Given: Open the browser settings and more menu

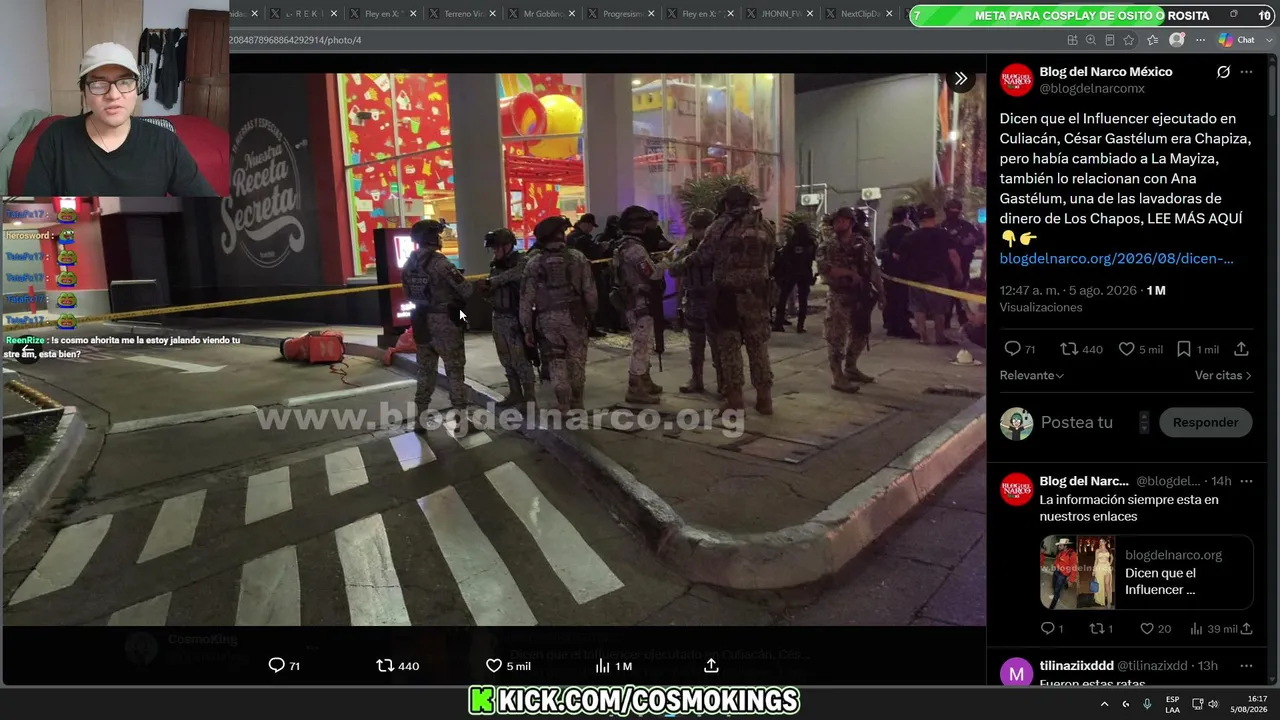Looking at the screenshot, I should coord(1200,40).
